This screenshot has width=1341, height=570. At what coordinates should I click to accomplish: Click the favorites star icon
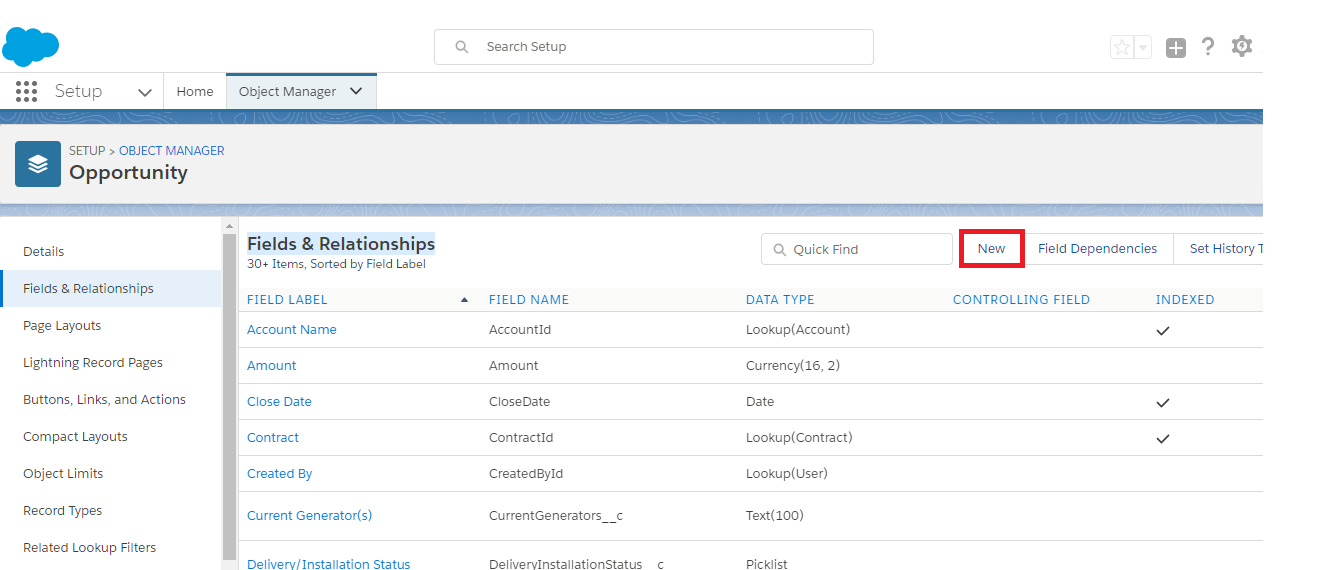[1122, 47]
